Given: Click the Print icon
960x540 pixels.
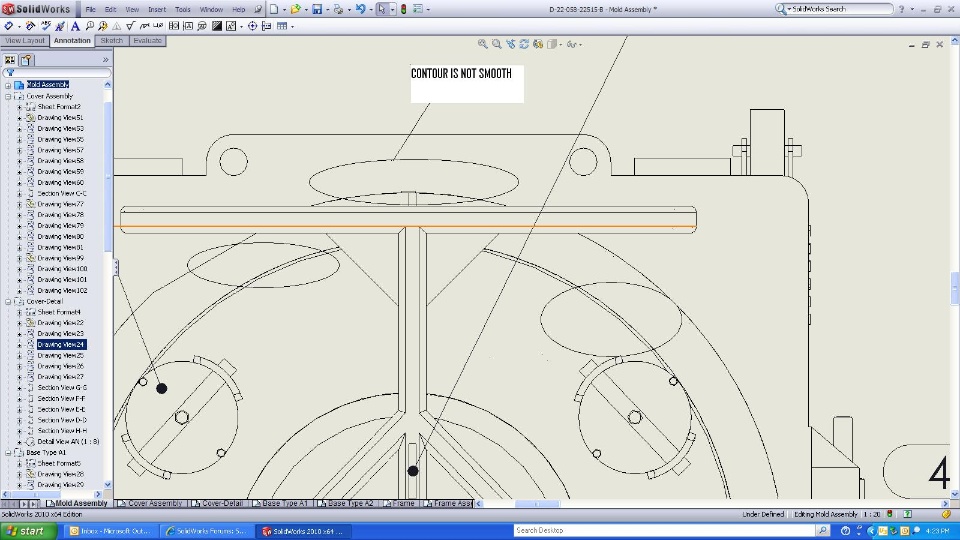Looking at the screenshot, I should coord(338,9).
